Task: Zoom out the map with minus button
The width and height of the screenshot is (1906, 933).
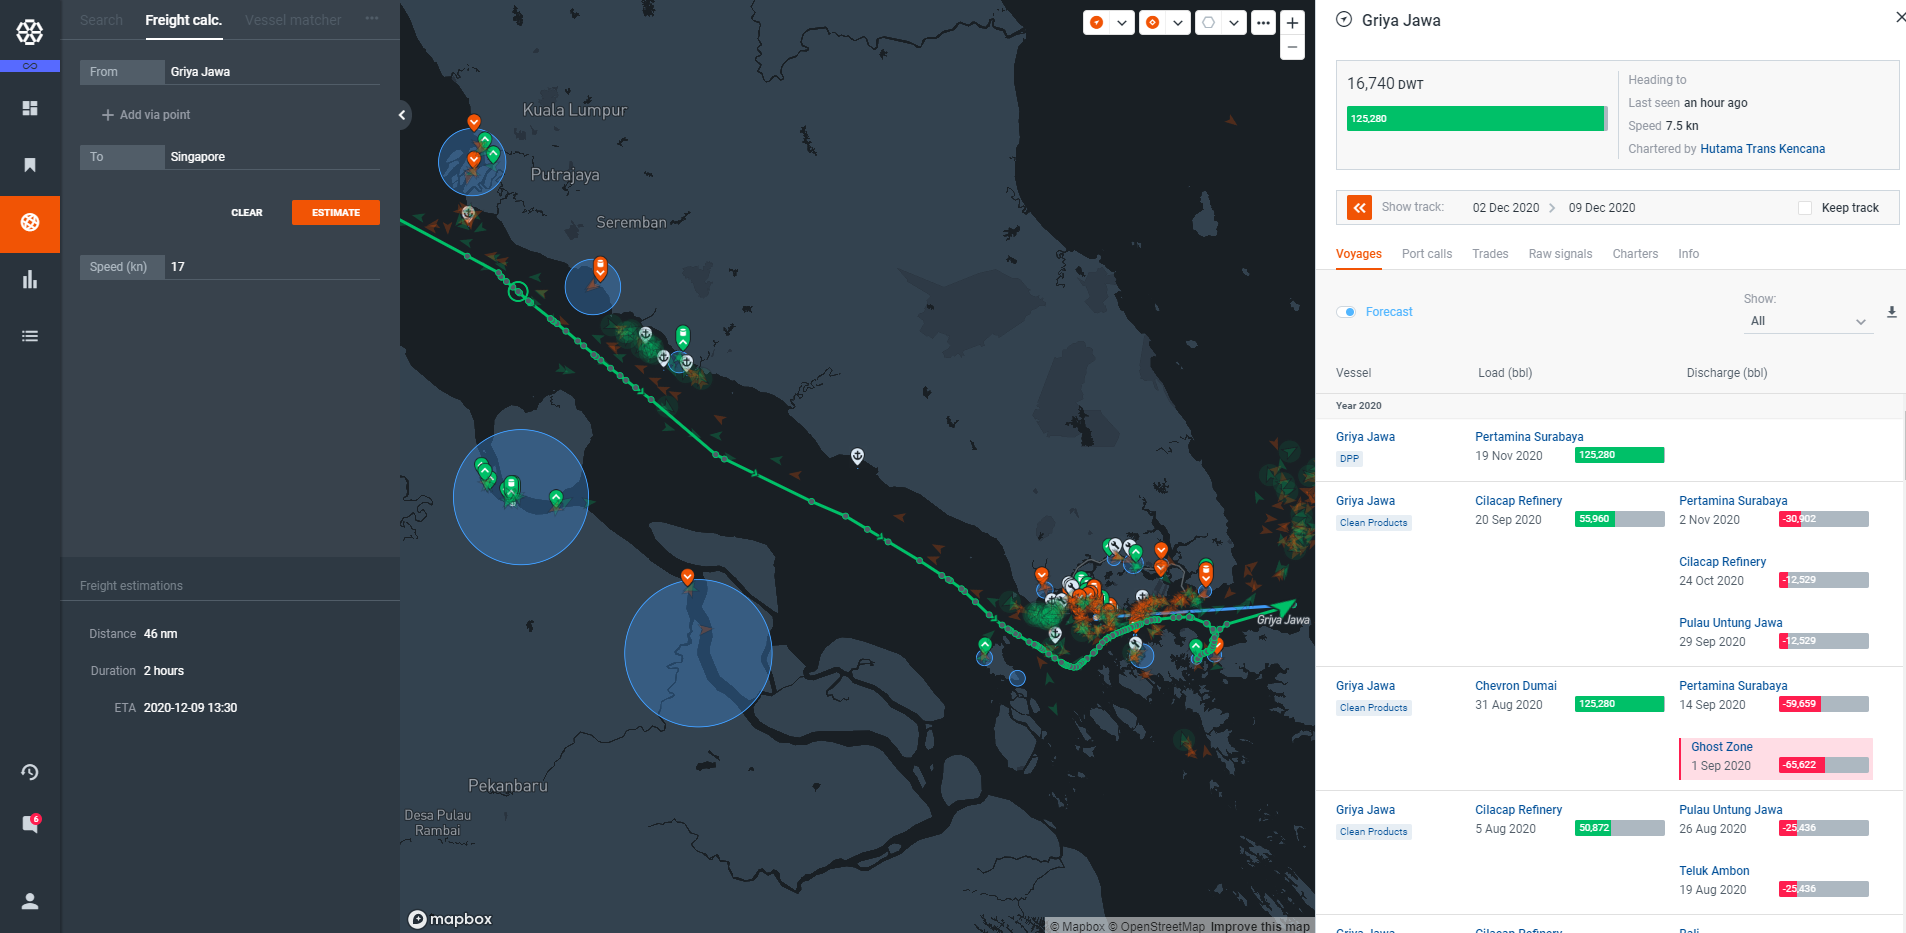Action: [1292, 47]
